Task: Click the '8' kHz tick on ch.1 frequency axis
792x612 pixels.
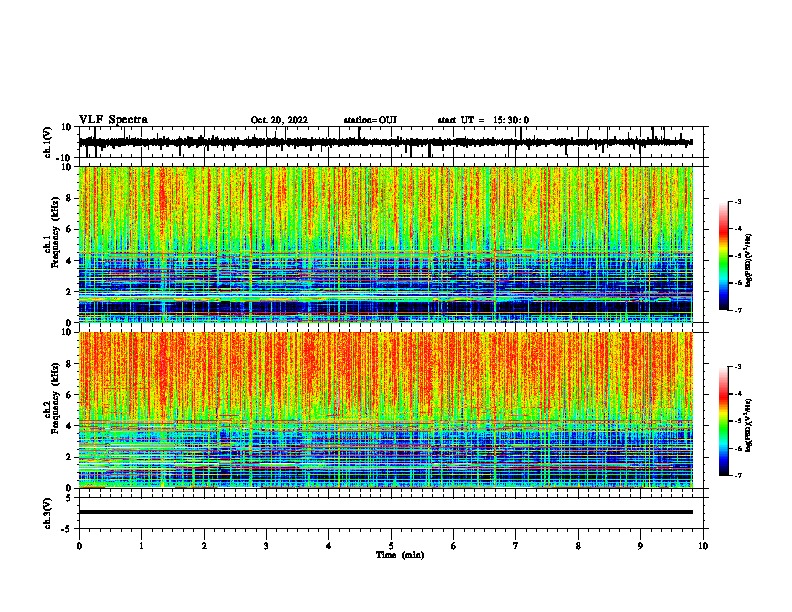Action: tap(69, 198)
